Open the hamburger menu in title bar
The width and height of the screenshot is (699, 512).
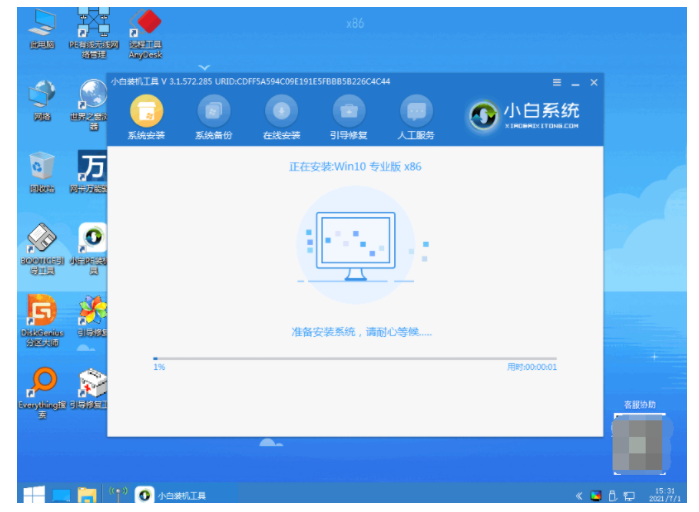[557, 82]
